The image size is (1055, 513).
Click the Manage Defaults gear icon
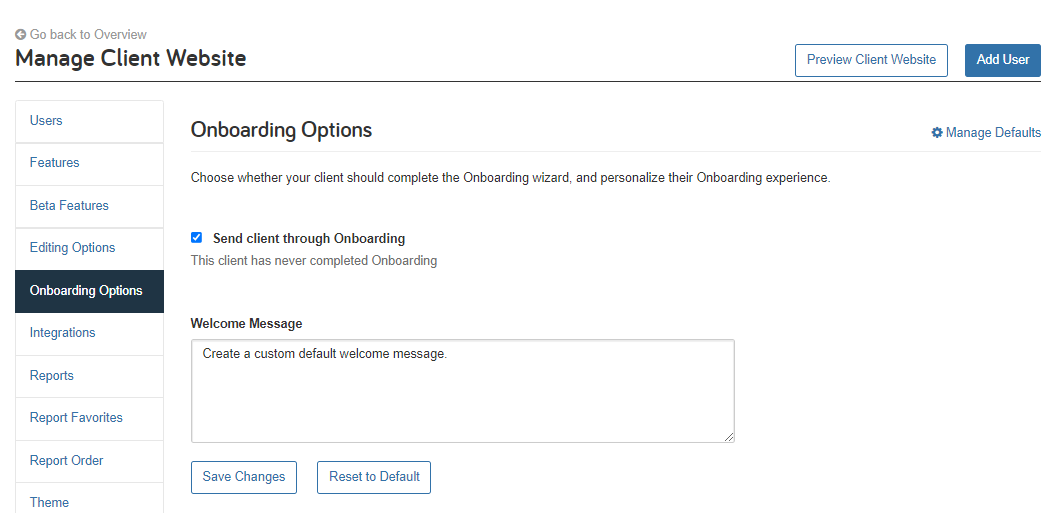[x=937, y=133]
